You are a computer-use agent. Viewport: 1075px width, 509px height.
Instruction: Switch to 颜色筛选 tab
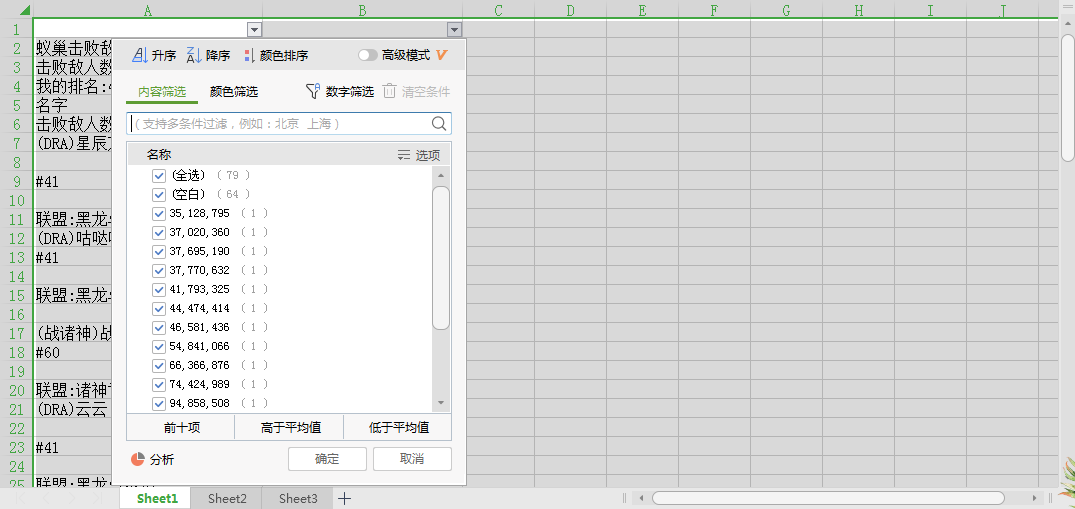[x=234, y=92]
